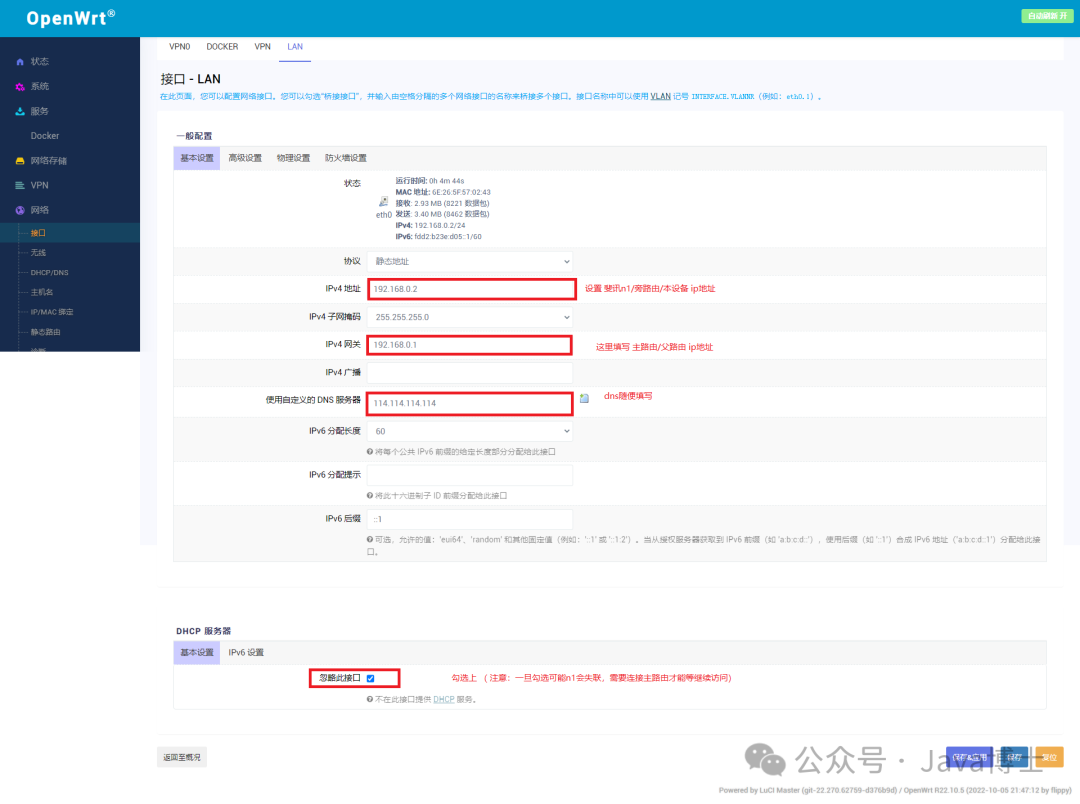Follow the DHCP link in footer note
Viewport: 1080px width, 804px height.
(x=443, y=699)
